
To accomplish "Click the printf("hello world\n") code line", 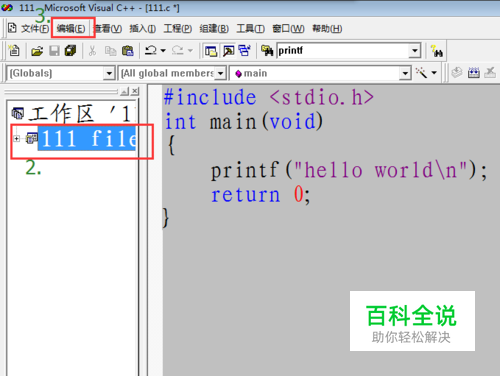I will pyautogui.click(x=349, y=170).
